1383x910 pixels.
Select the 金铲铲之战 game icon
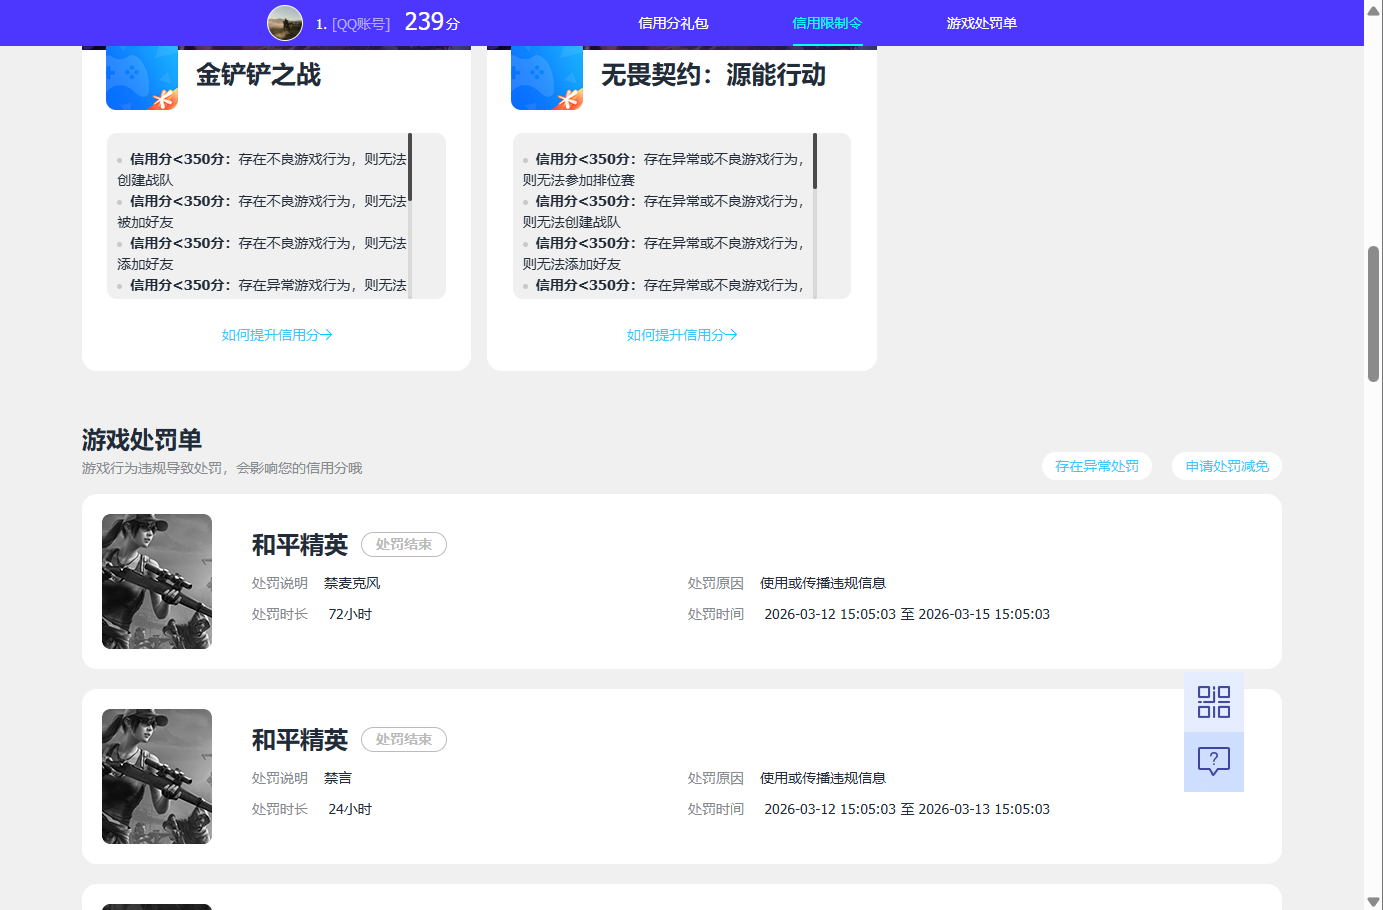[141, 76]
